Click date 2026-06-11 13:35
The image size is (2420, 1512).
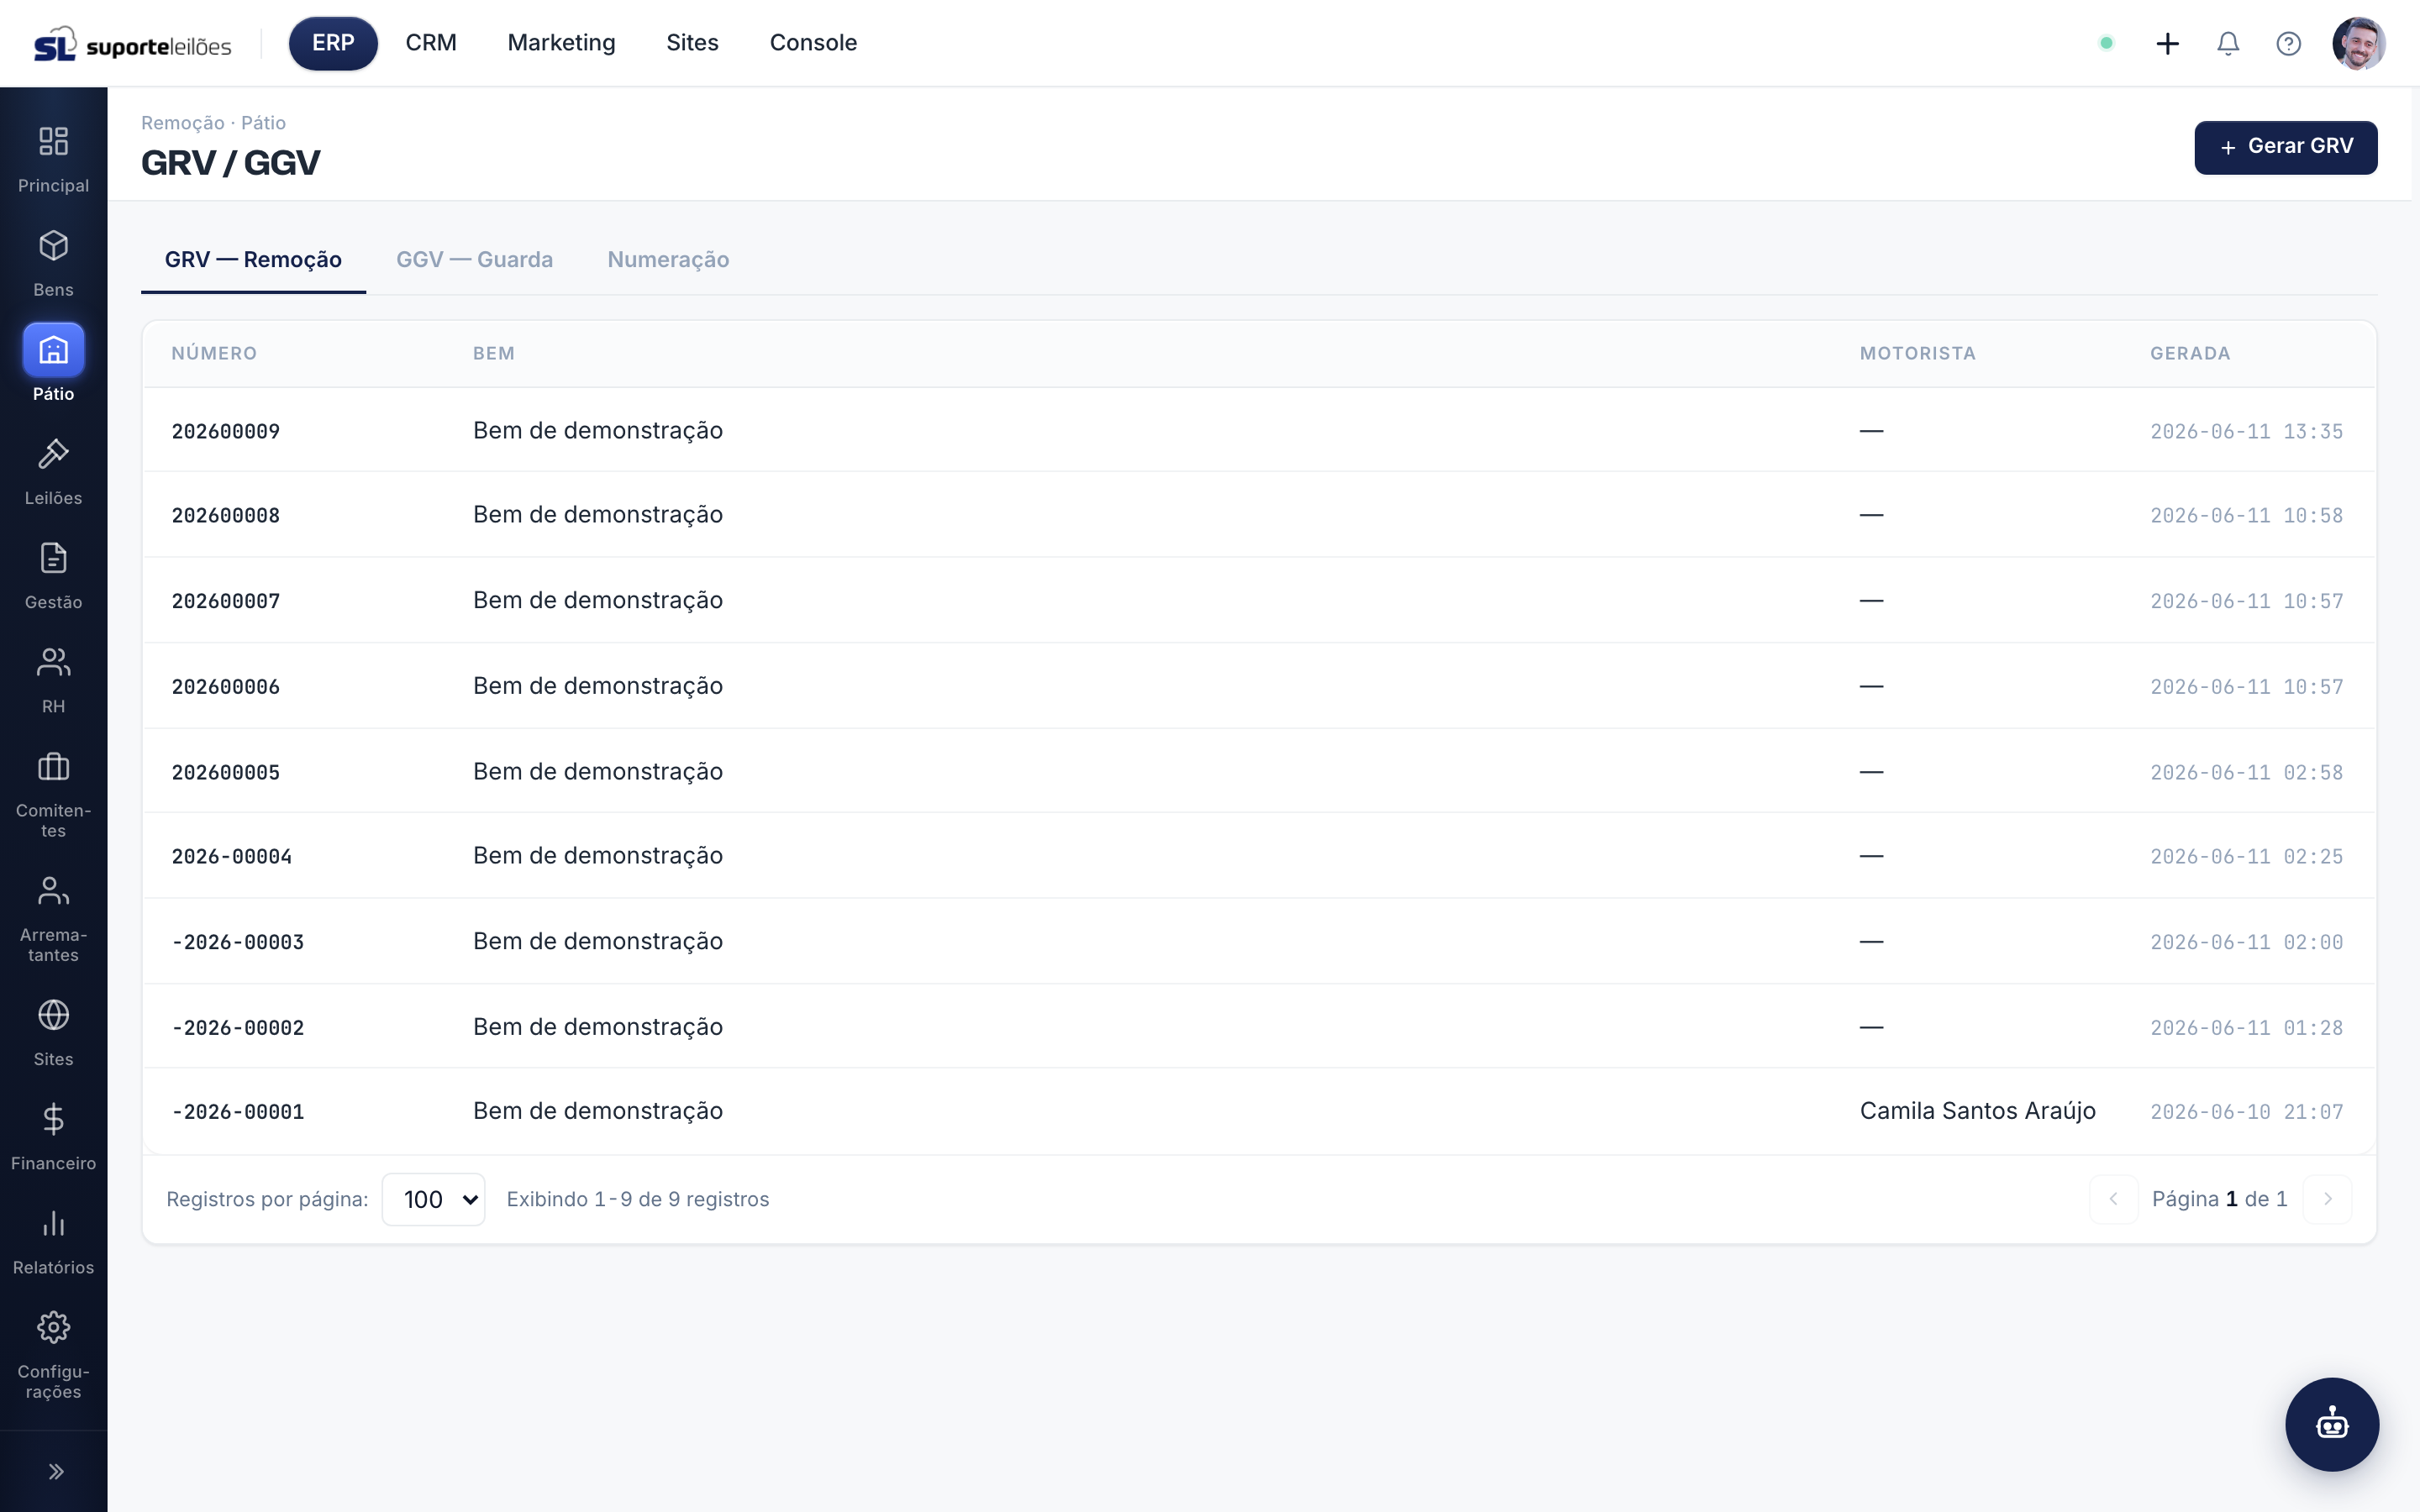[x=2246, y=431]
